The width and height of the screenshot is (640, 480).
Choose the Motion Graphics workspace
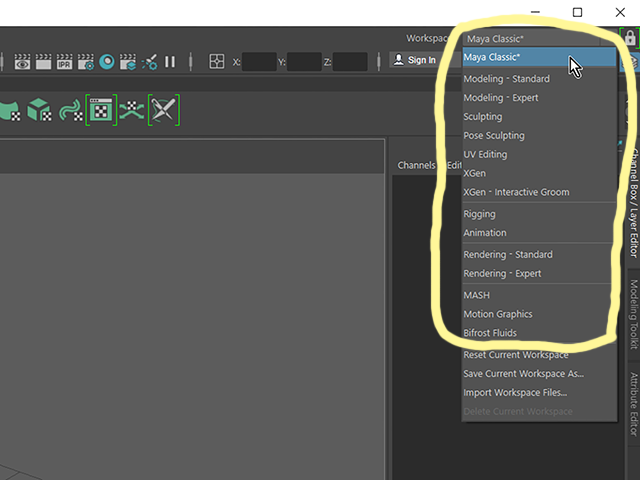pyautogui.click(x=539, y=314)
